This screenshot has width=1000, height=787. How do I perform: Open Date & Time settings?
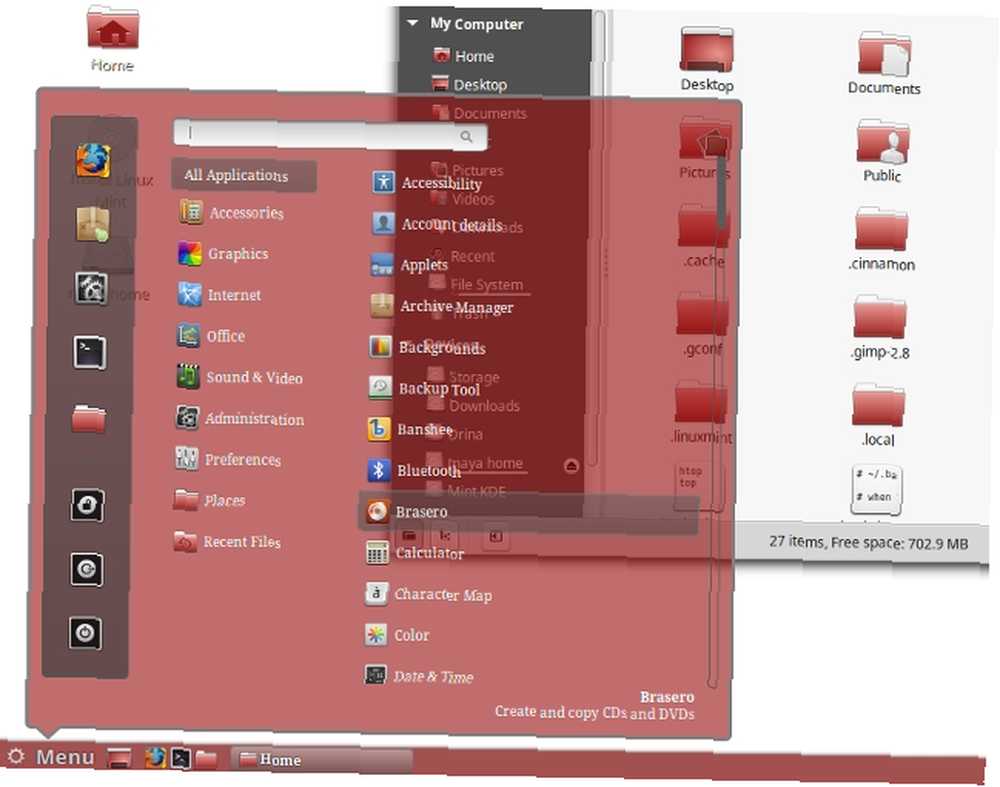[418, 675]
